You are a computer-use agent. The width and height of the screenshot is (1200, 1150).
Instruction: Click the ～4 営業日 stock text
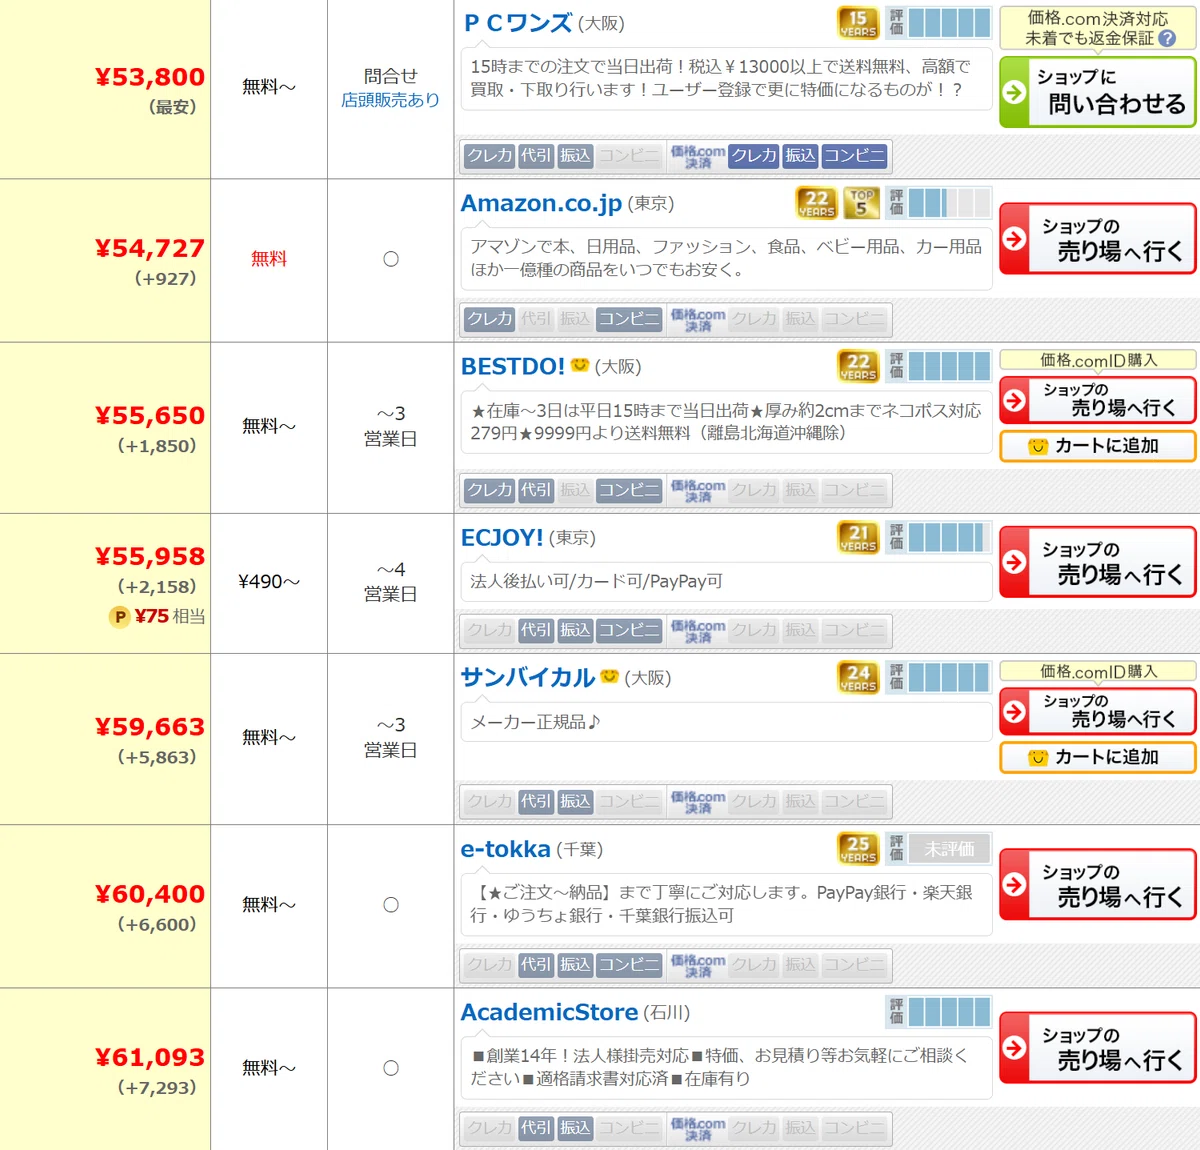(390, 582)
